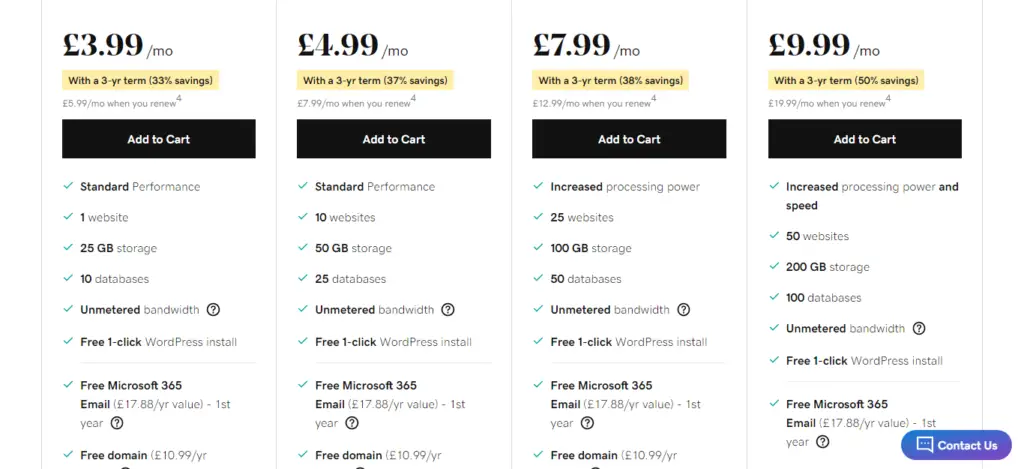Open Microsoft 365 help icon, £7.99 plan
The image size is (1024, 469).
pos(587,423)
